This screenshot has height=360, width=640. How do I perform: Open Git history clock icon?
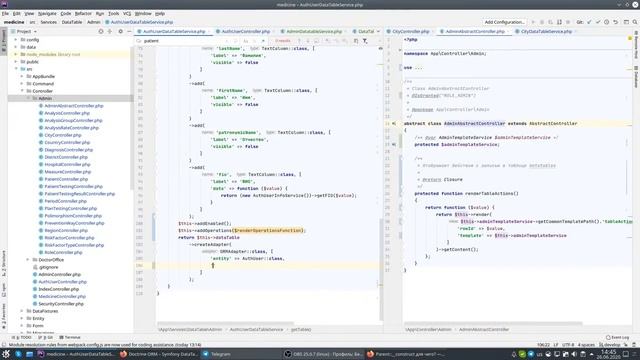(x=607, y=22)
